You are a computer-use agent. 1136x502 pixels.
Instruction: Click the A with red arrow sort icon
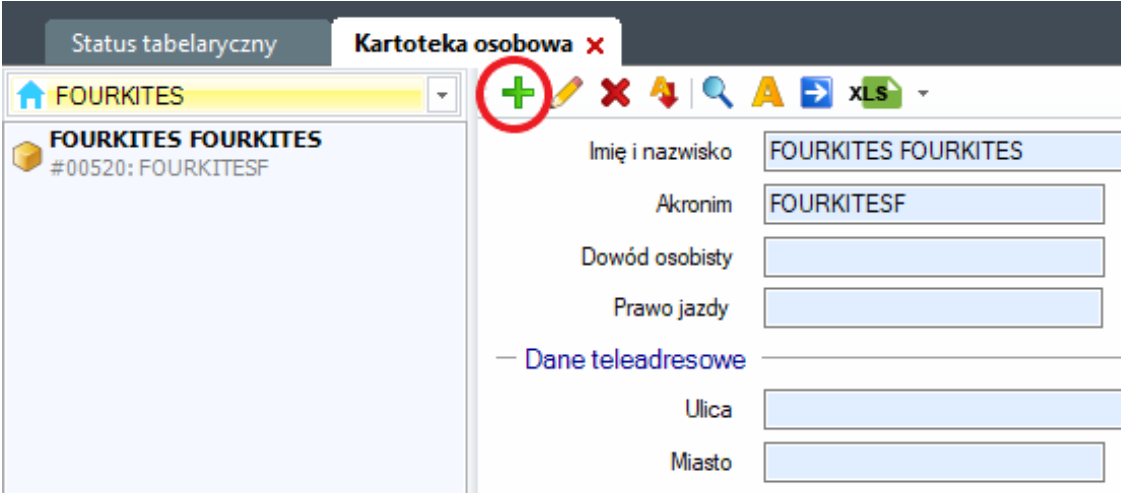pos(663,94)
